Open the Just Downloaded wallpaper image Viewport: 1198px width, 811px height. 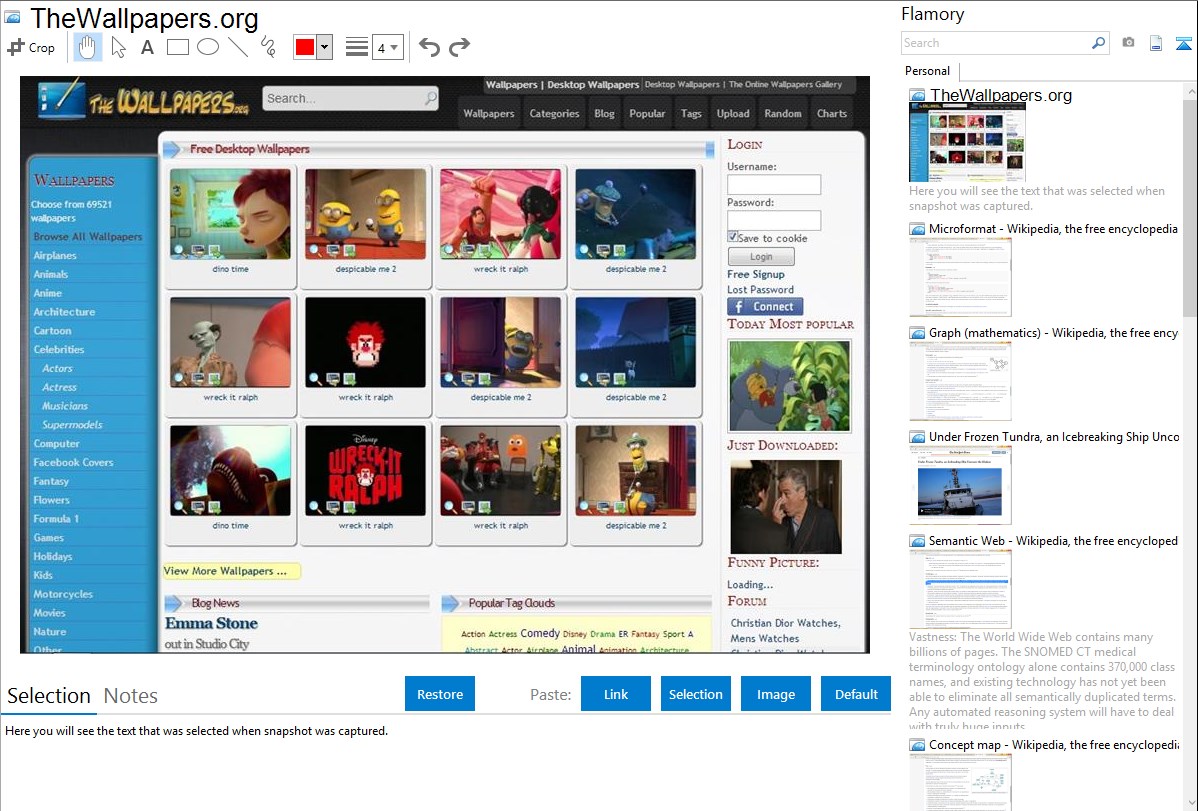[785, 506]
